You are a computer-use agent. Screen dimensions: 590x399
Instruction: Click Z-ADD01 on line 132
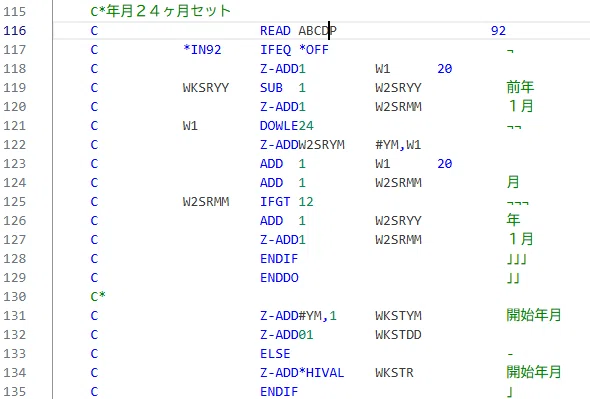[x=286, y=334]
